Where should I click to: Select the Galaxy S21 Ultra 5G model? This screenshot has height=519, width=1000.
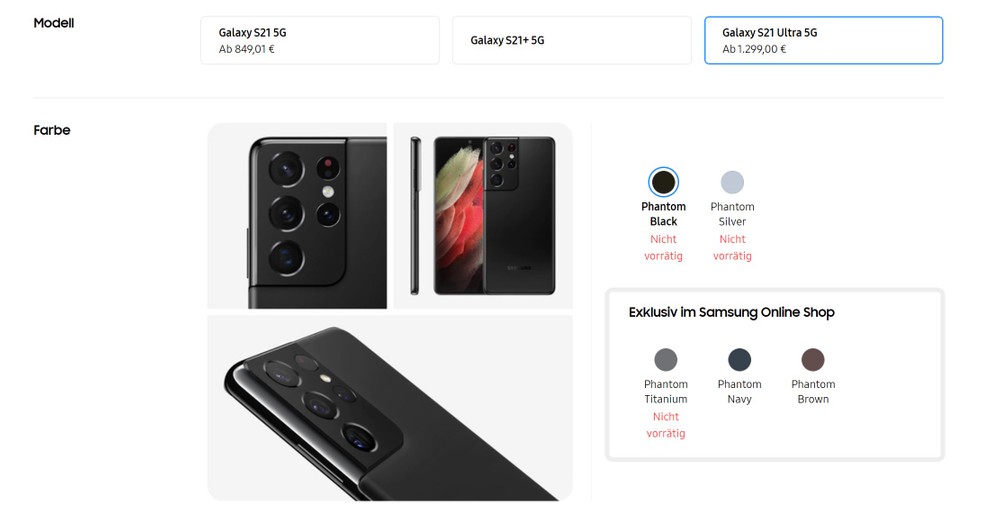coord(823,40)
